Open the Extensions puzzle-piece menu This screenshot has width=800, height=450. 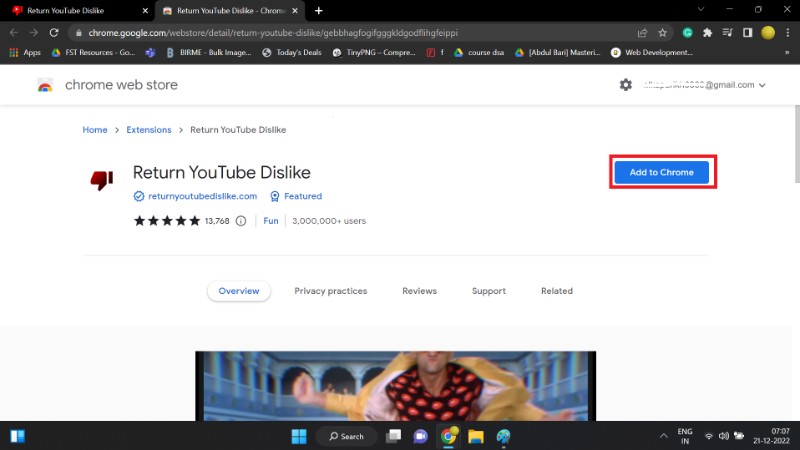click(x=708, y=32)
